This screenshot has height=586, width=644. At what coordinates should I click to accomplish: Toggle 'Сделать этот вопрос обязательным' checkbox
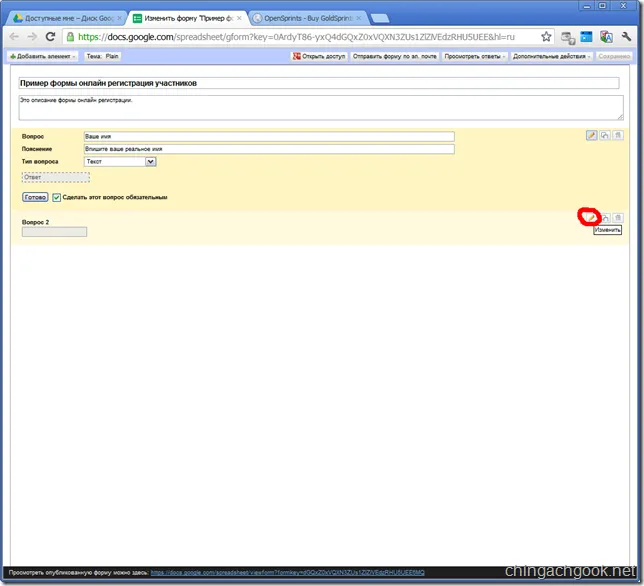(x=56, y=198)
